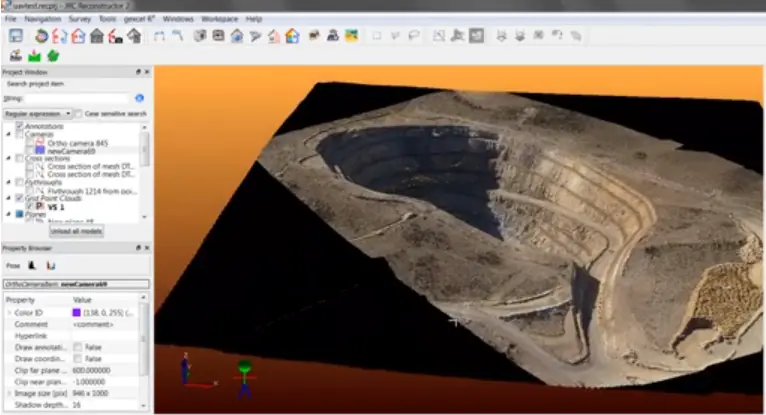Click the blue search go icon beside String
766x415 pixels.
pos(139,98)
